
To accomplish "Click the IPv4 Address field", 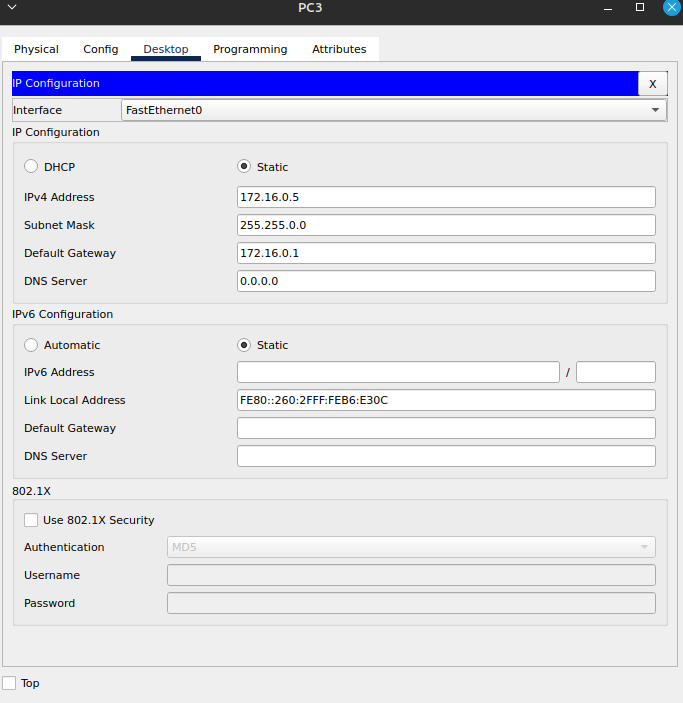I will pos(446,197).
